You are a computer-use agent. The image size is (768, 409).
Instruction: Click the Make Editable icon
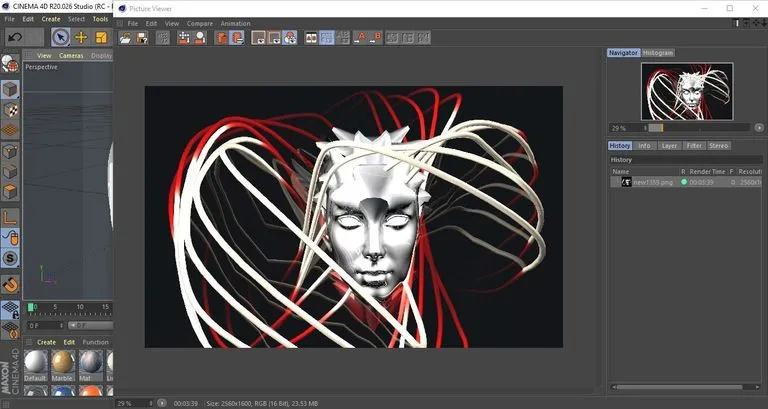(x=10, y=64)
